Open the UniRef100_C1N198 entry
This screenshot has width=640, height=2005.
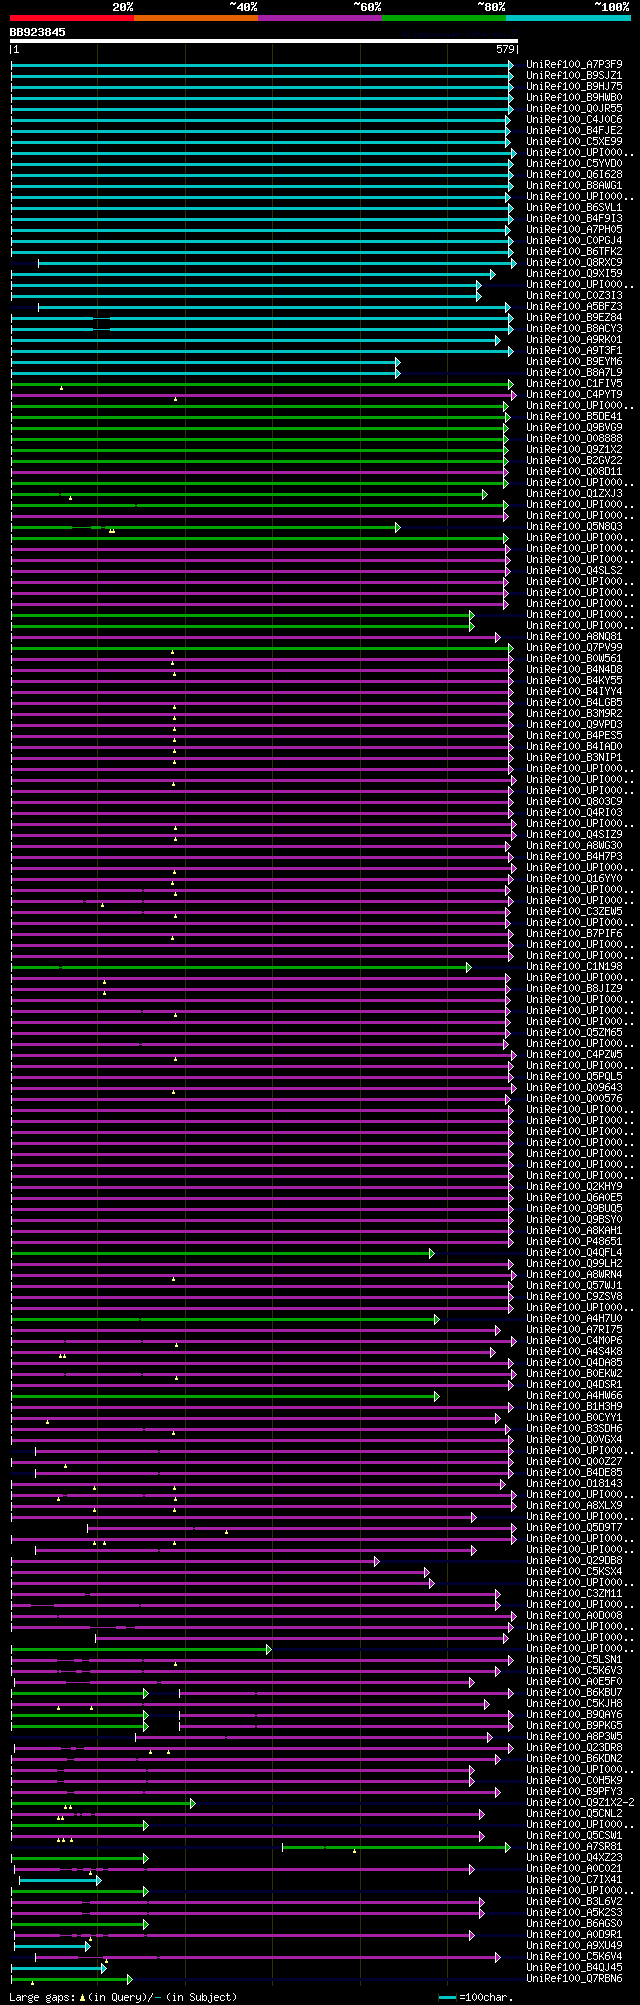[574, 966]
